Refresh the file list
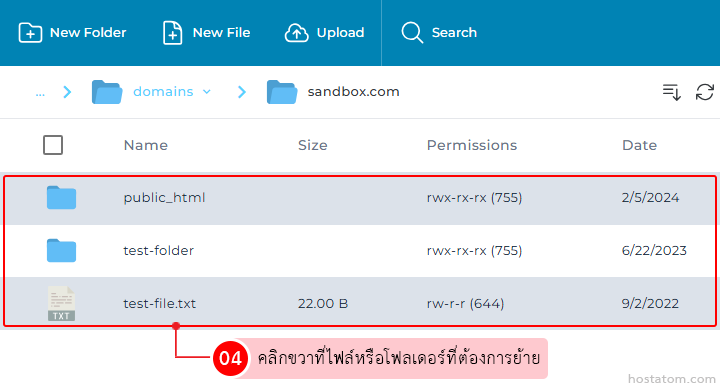 (x=704, y=92)
